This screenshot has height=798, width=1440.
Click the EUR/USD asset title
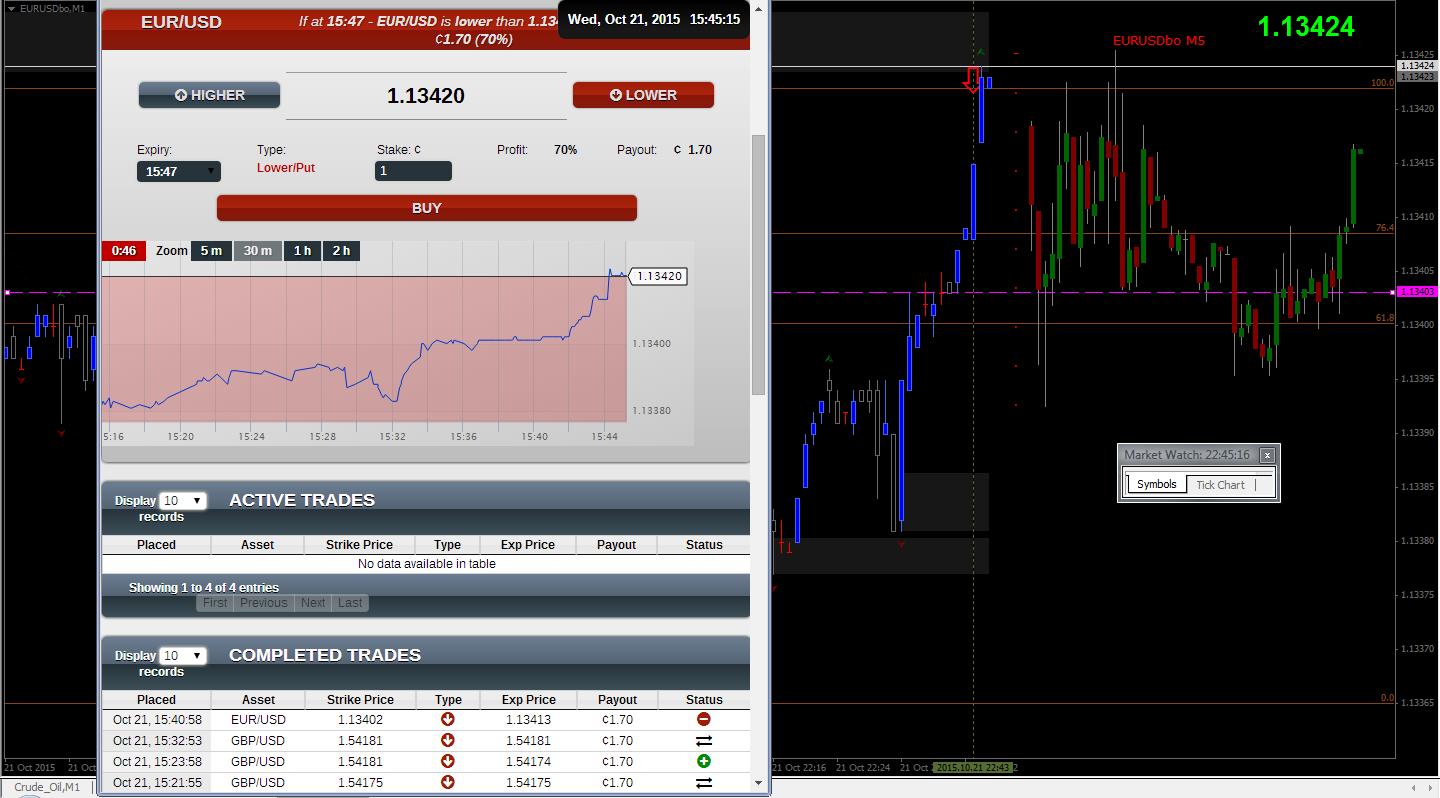click(181, 22)
